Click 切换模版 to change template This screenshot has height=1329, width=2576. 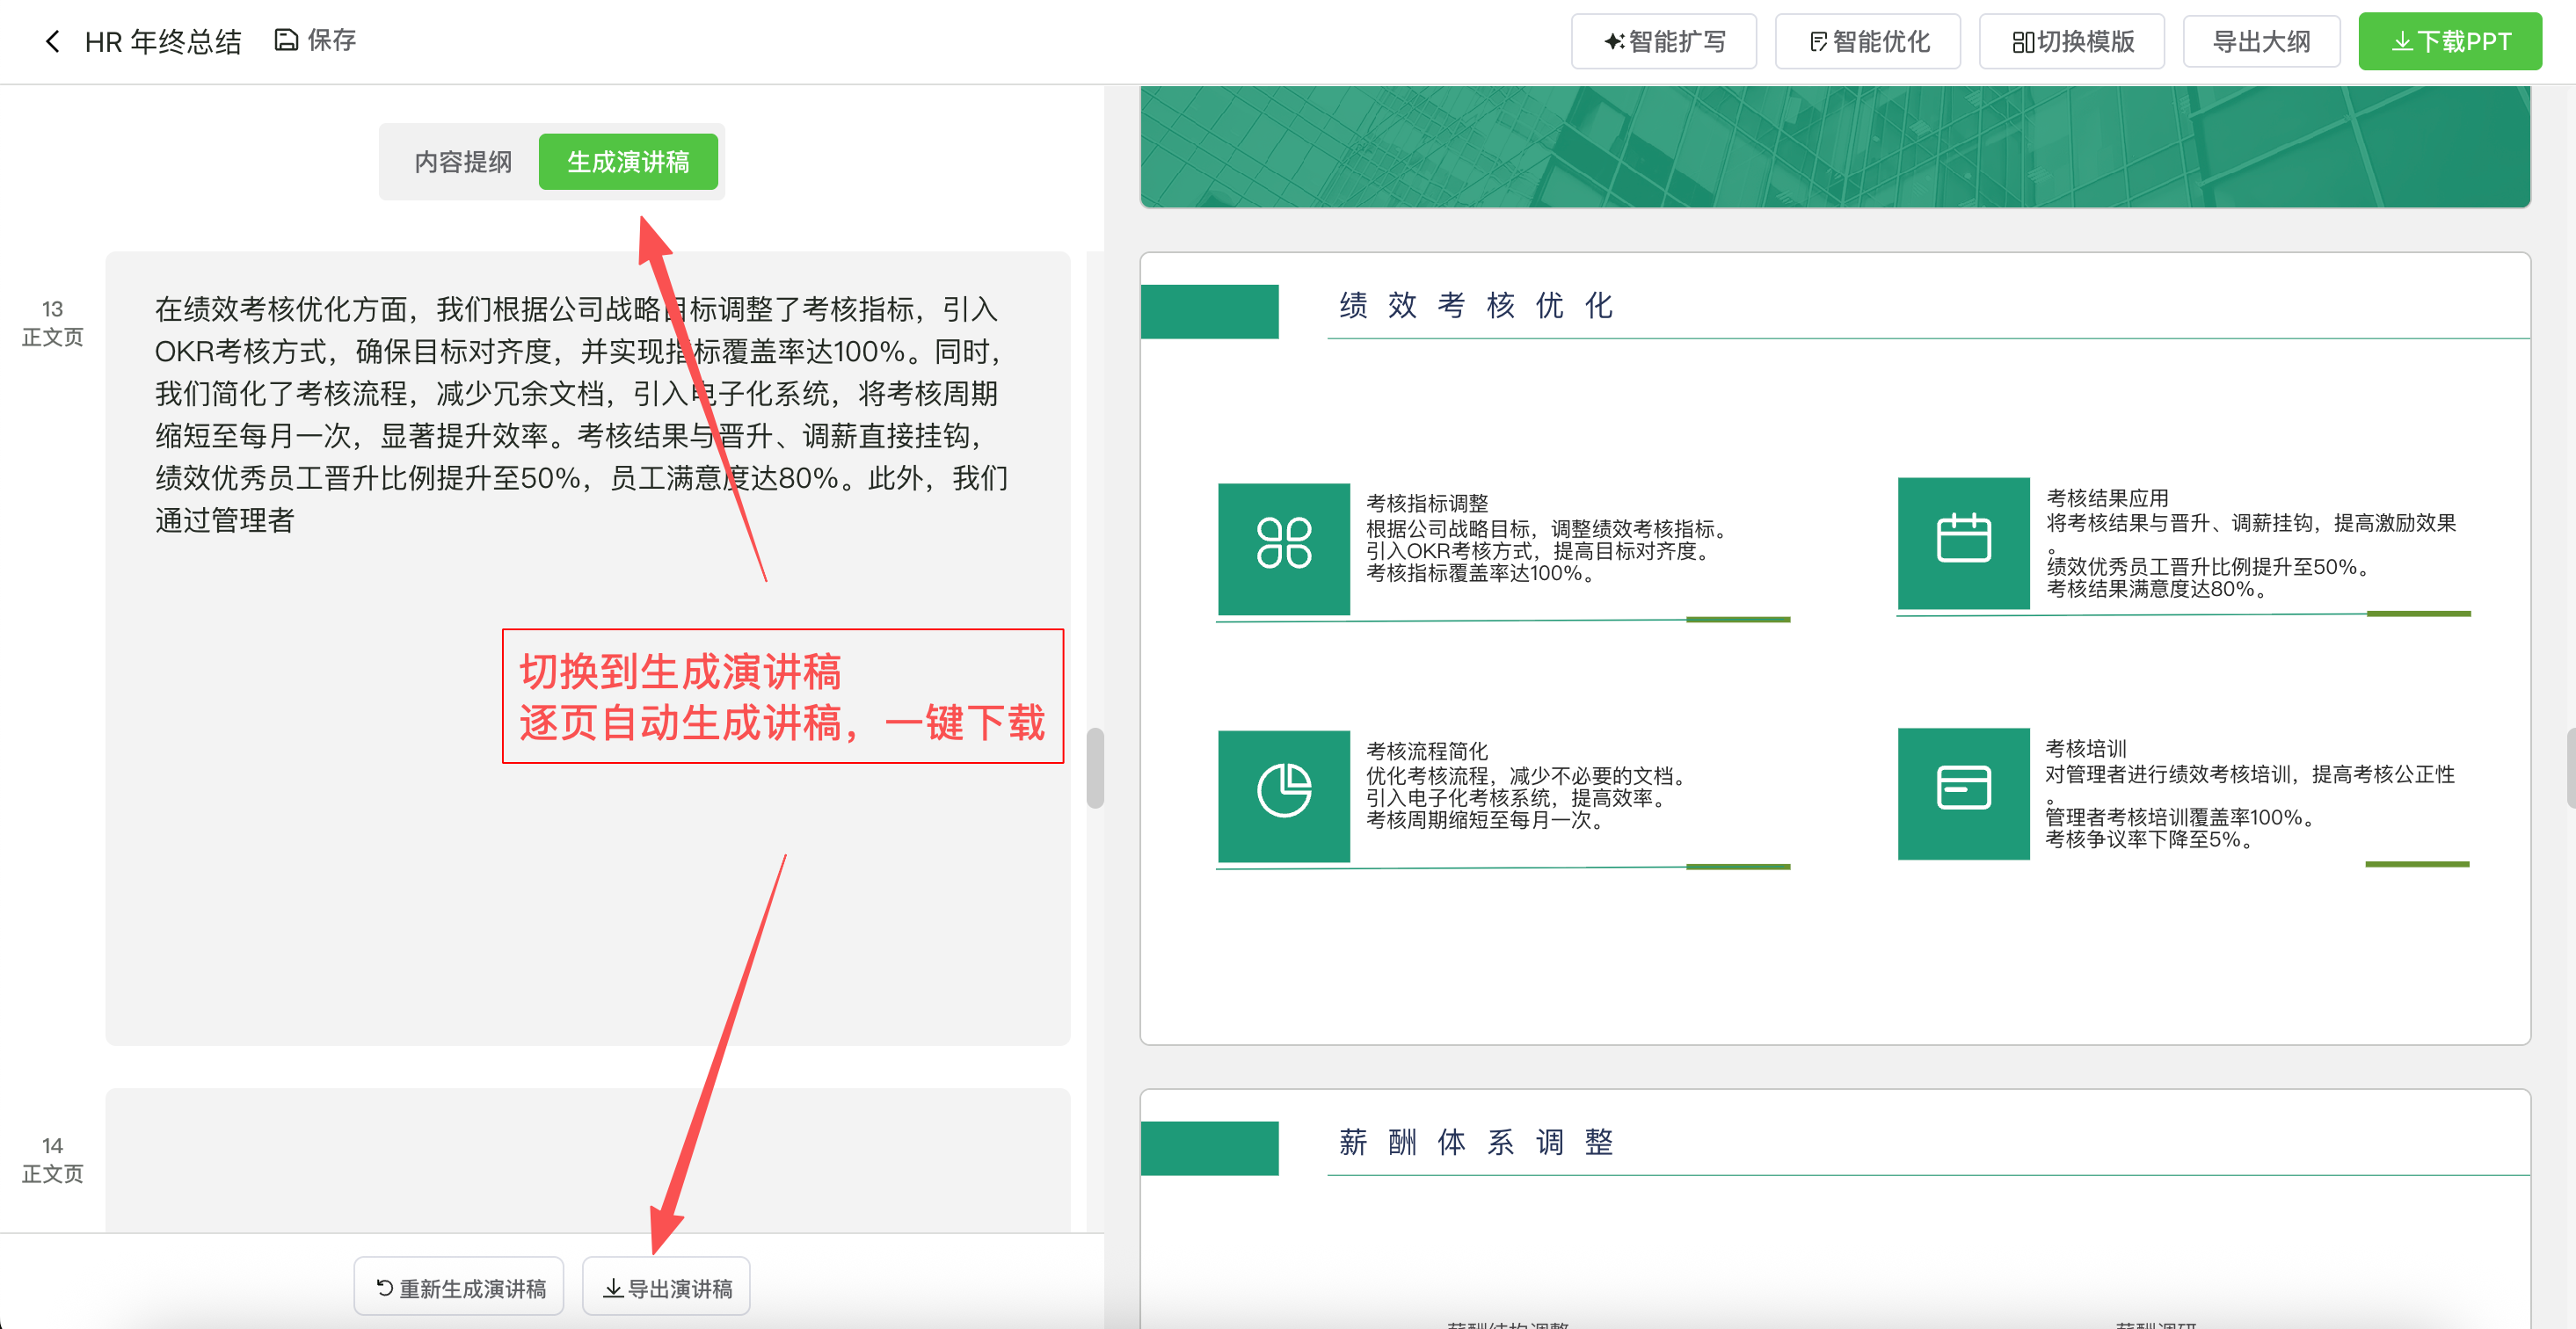pyautogui.click(x=2071, y=41)
